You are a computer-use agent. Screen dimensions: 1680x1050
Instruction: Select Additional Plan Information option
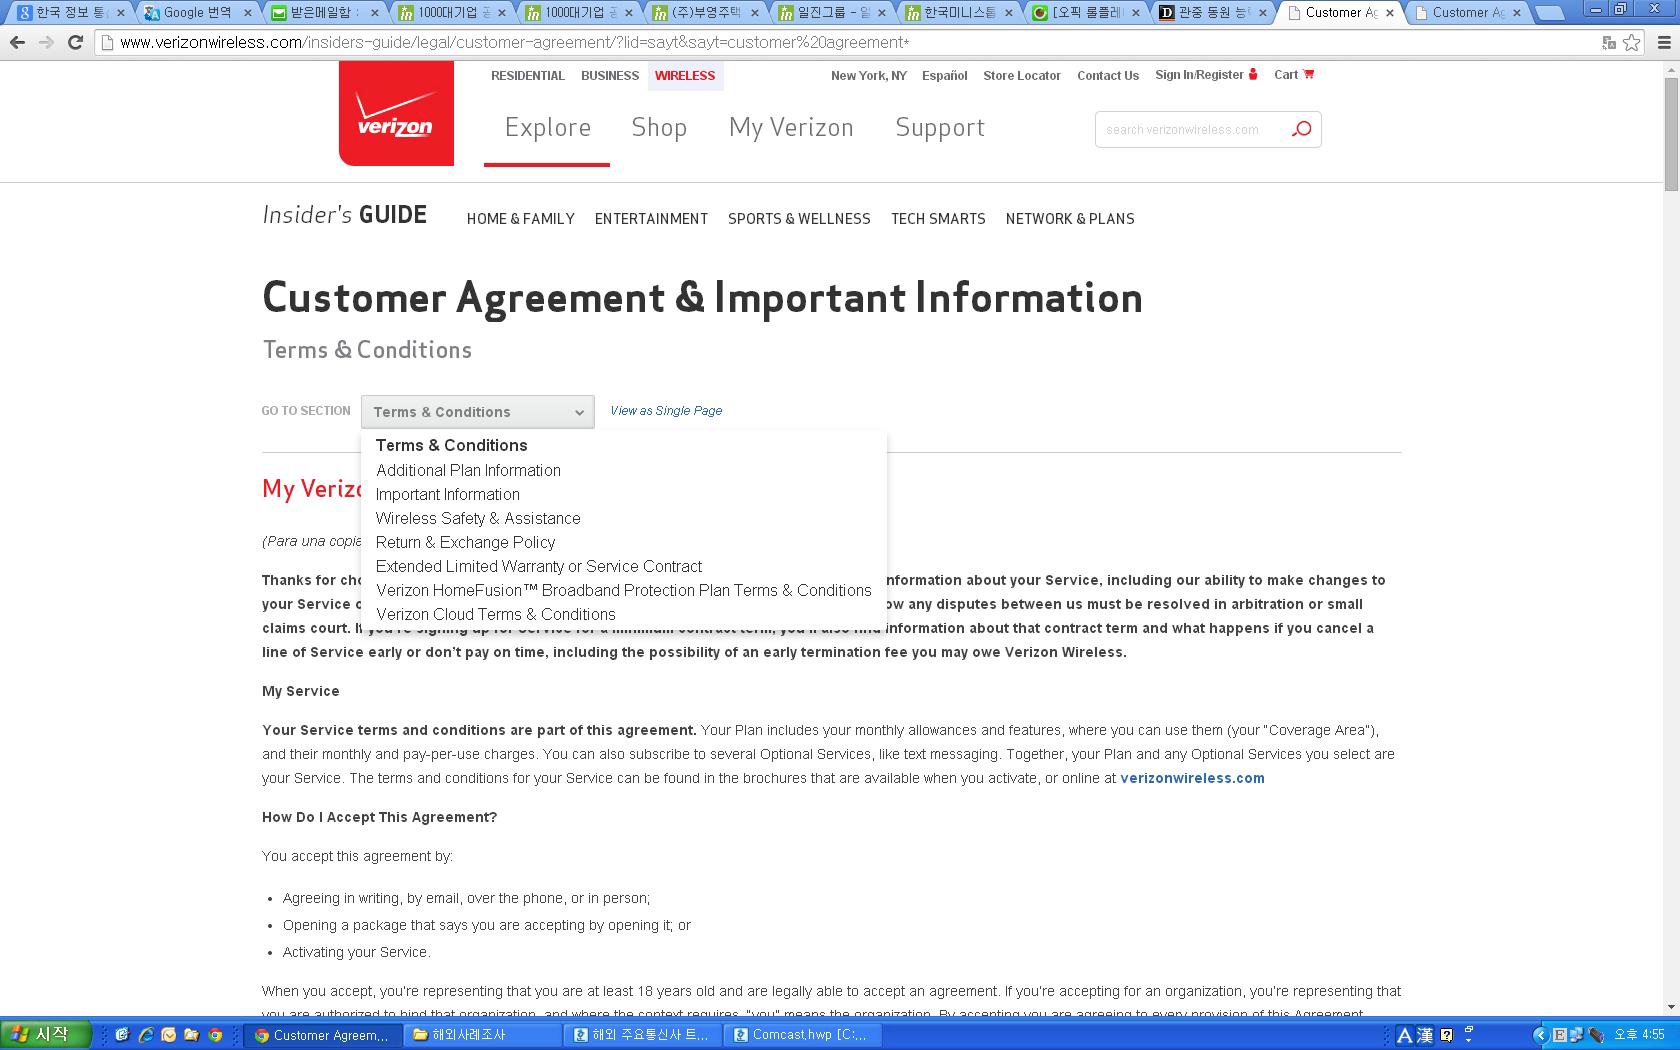pyautogui.click(x=468, y=470)
